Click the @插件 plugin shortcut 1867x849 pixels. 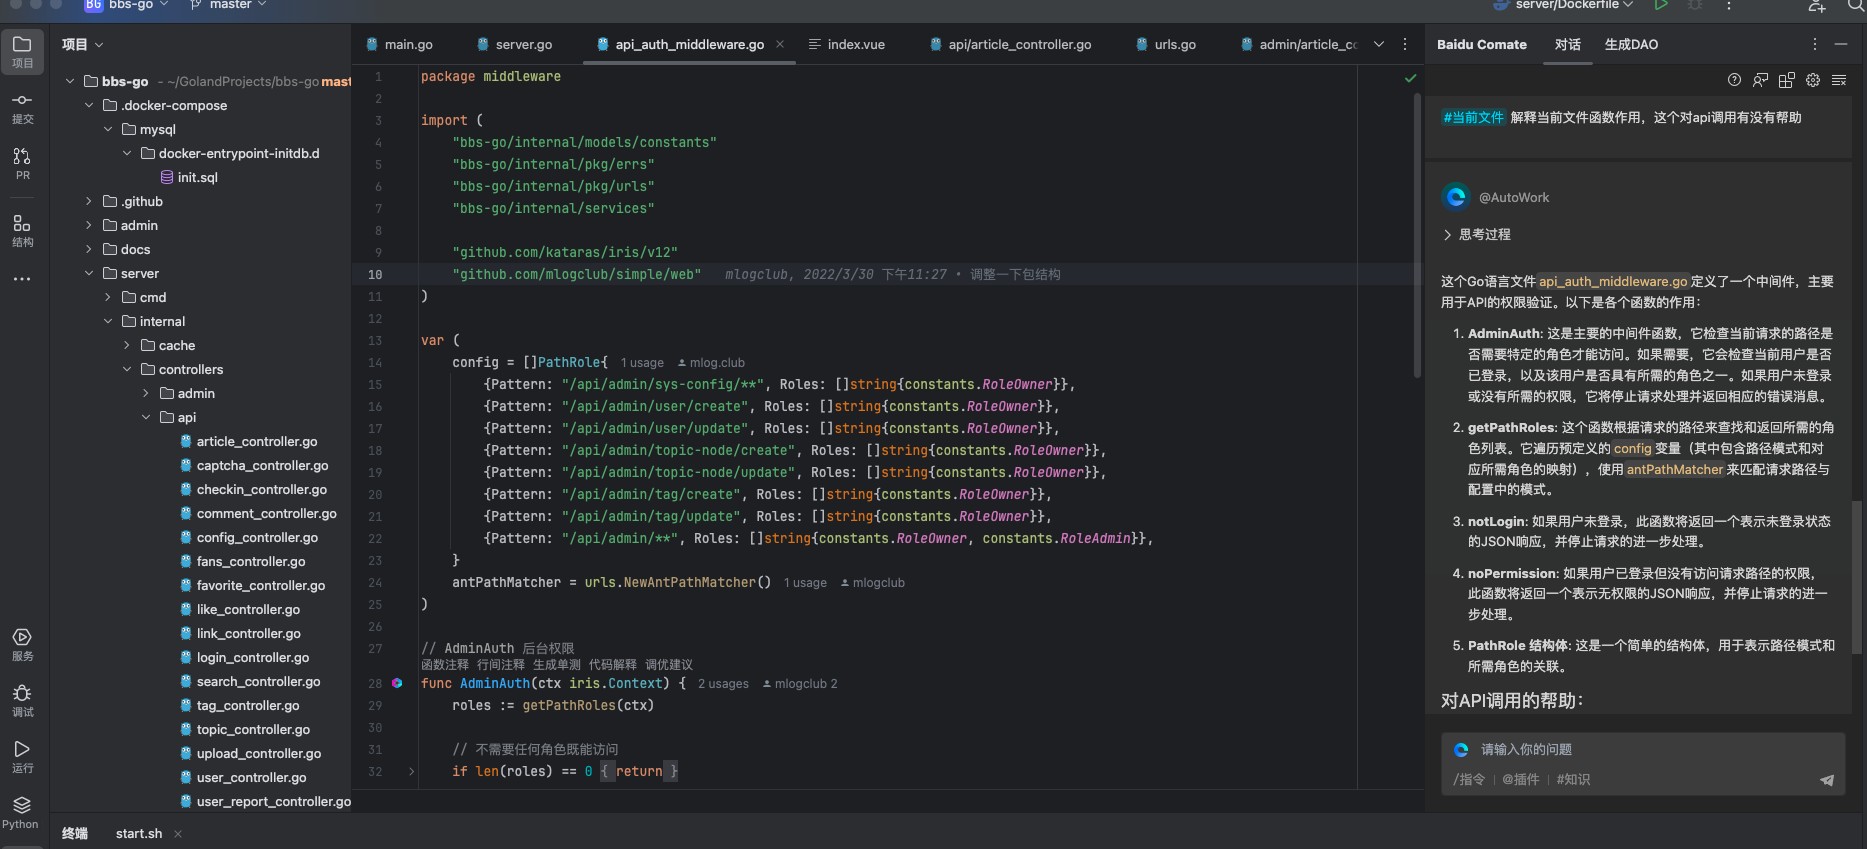pos(1521,780)
